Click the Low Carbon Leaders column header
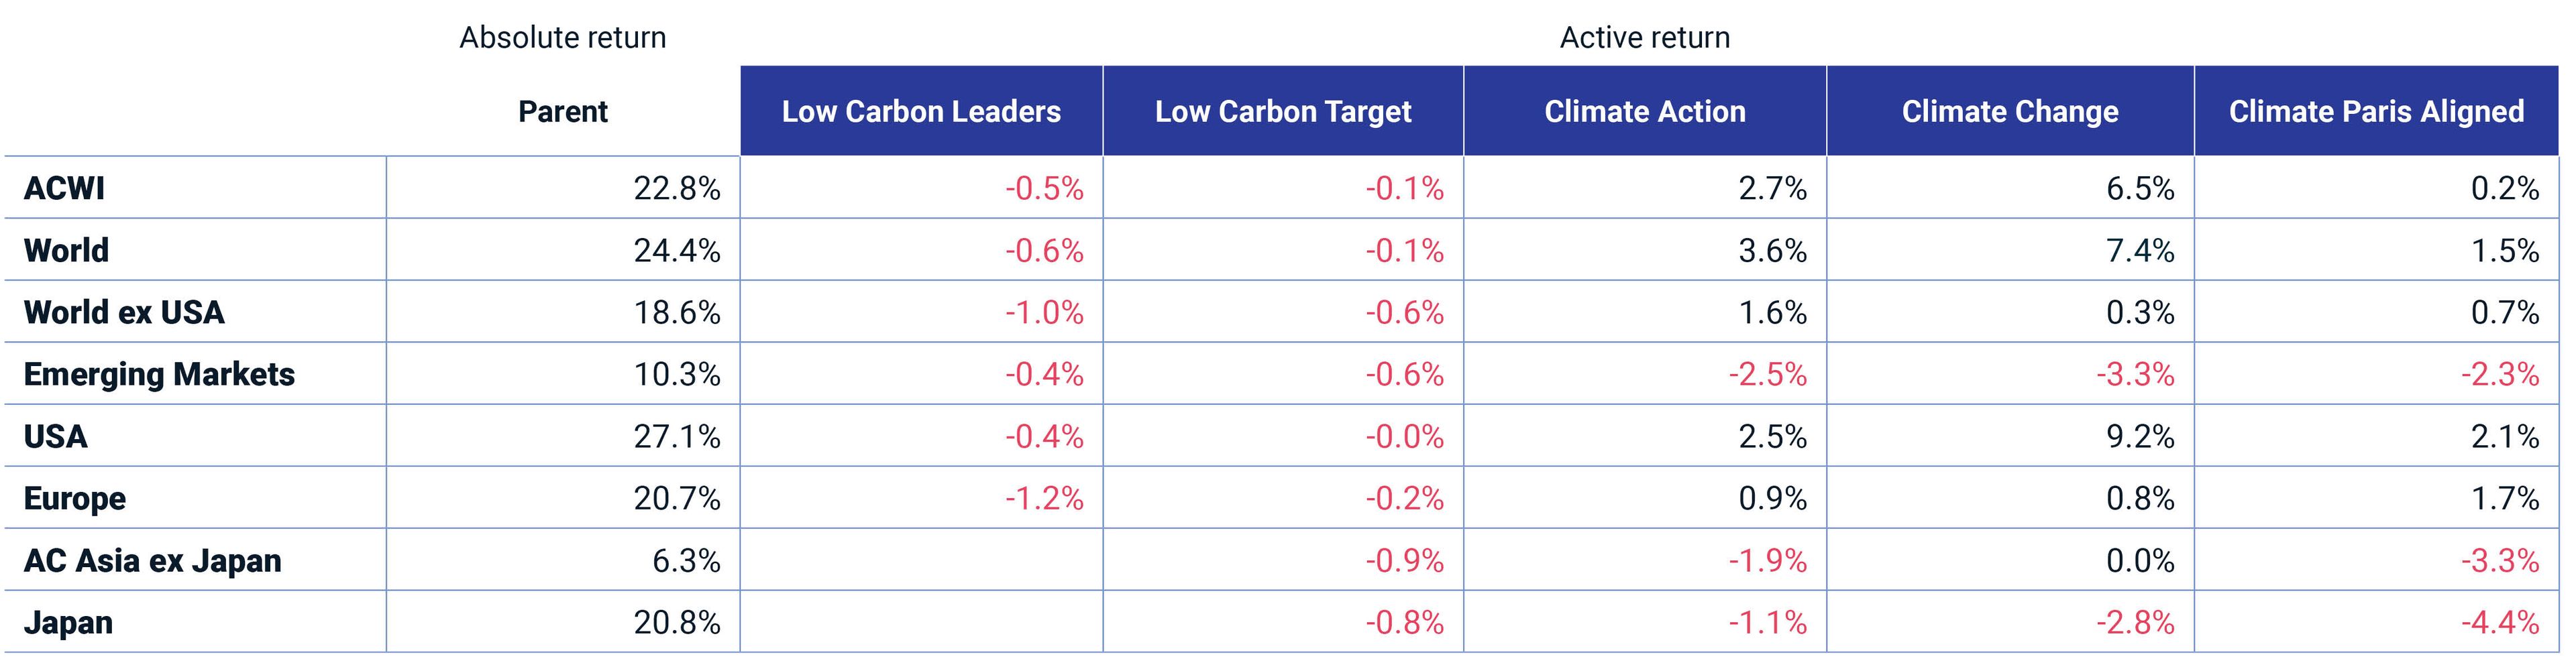This screenshot has height=667, width=2576. pyautogui.click(x=920, y=111)
